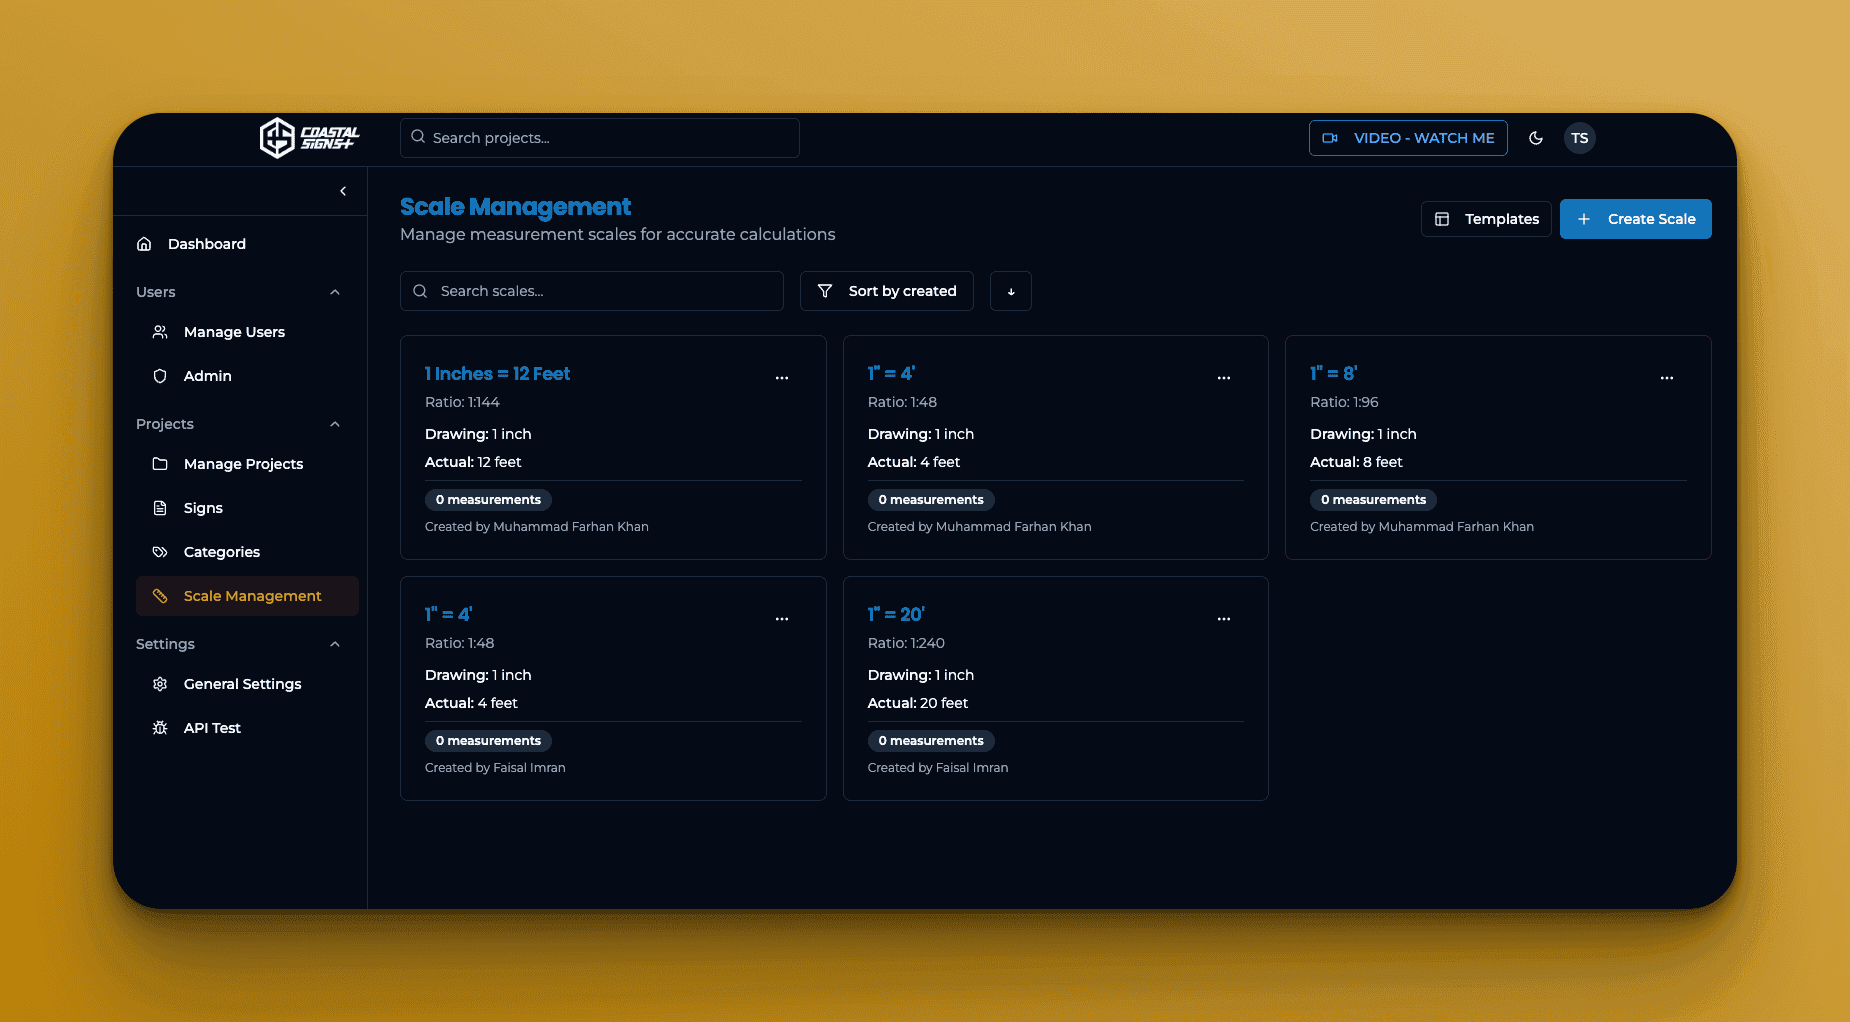
Task: Open options menu for 1" = 20' card
Action: pyautogui.click(x=1224, y=619)
